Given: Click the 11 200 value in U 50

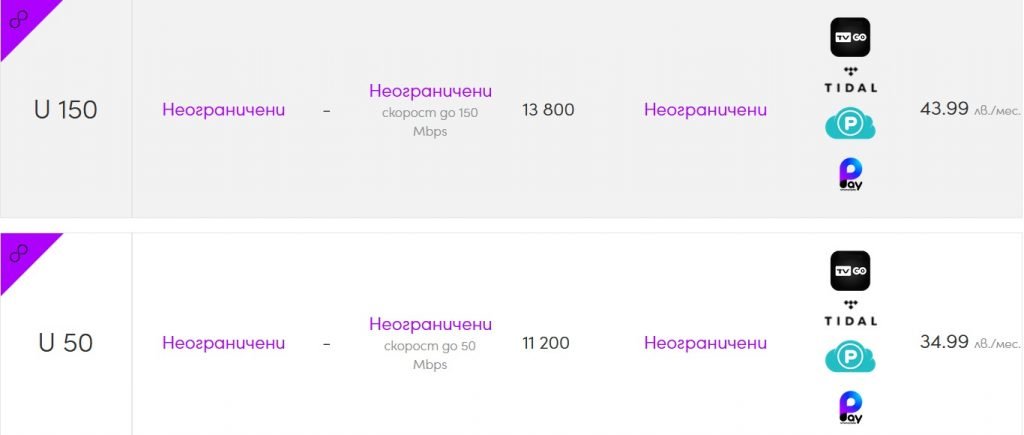Looking at the screenshot, I should pyautogui.click(x=545, y=343).
